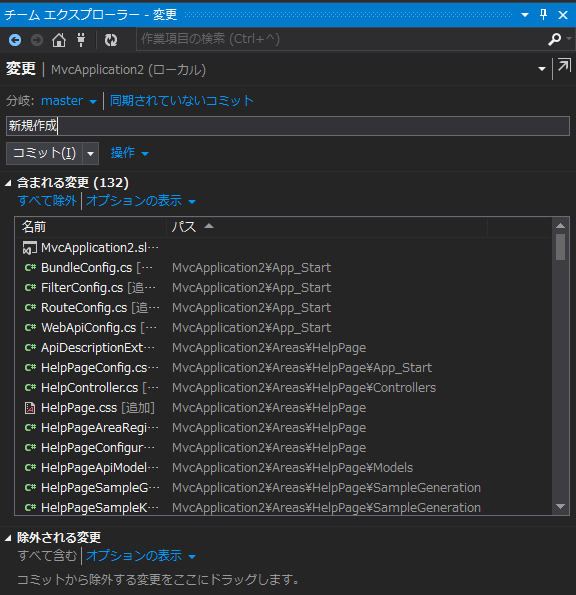Toggle the auto-hide pin icon

543,15
